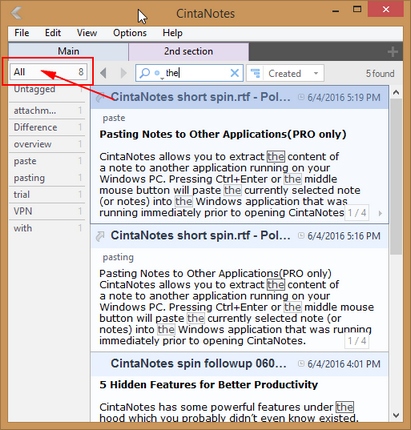Select the All tag in the sidebar

coord(48,72)
